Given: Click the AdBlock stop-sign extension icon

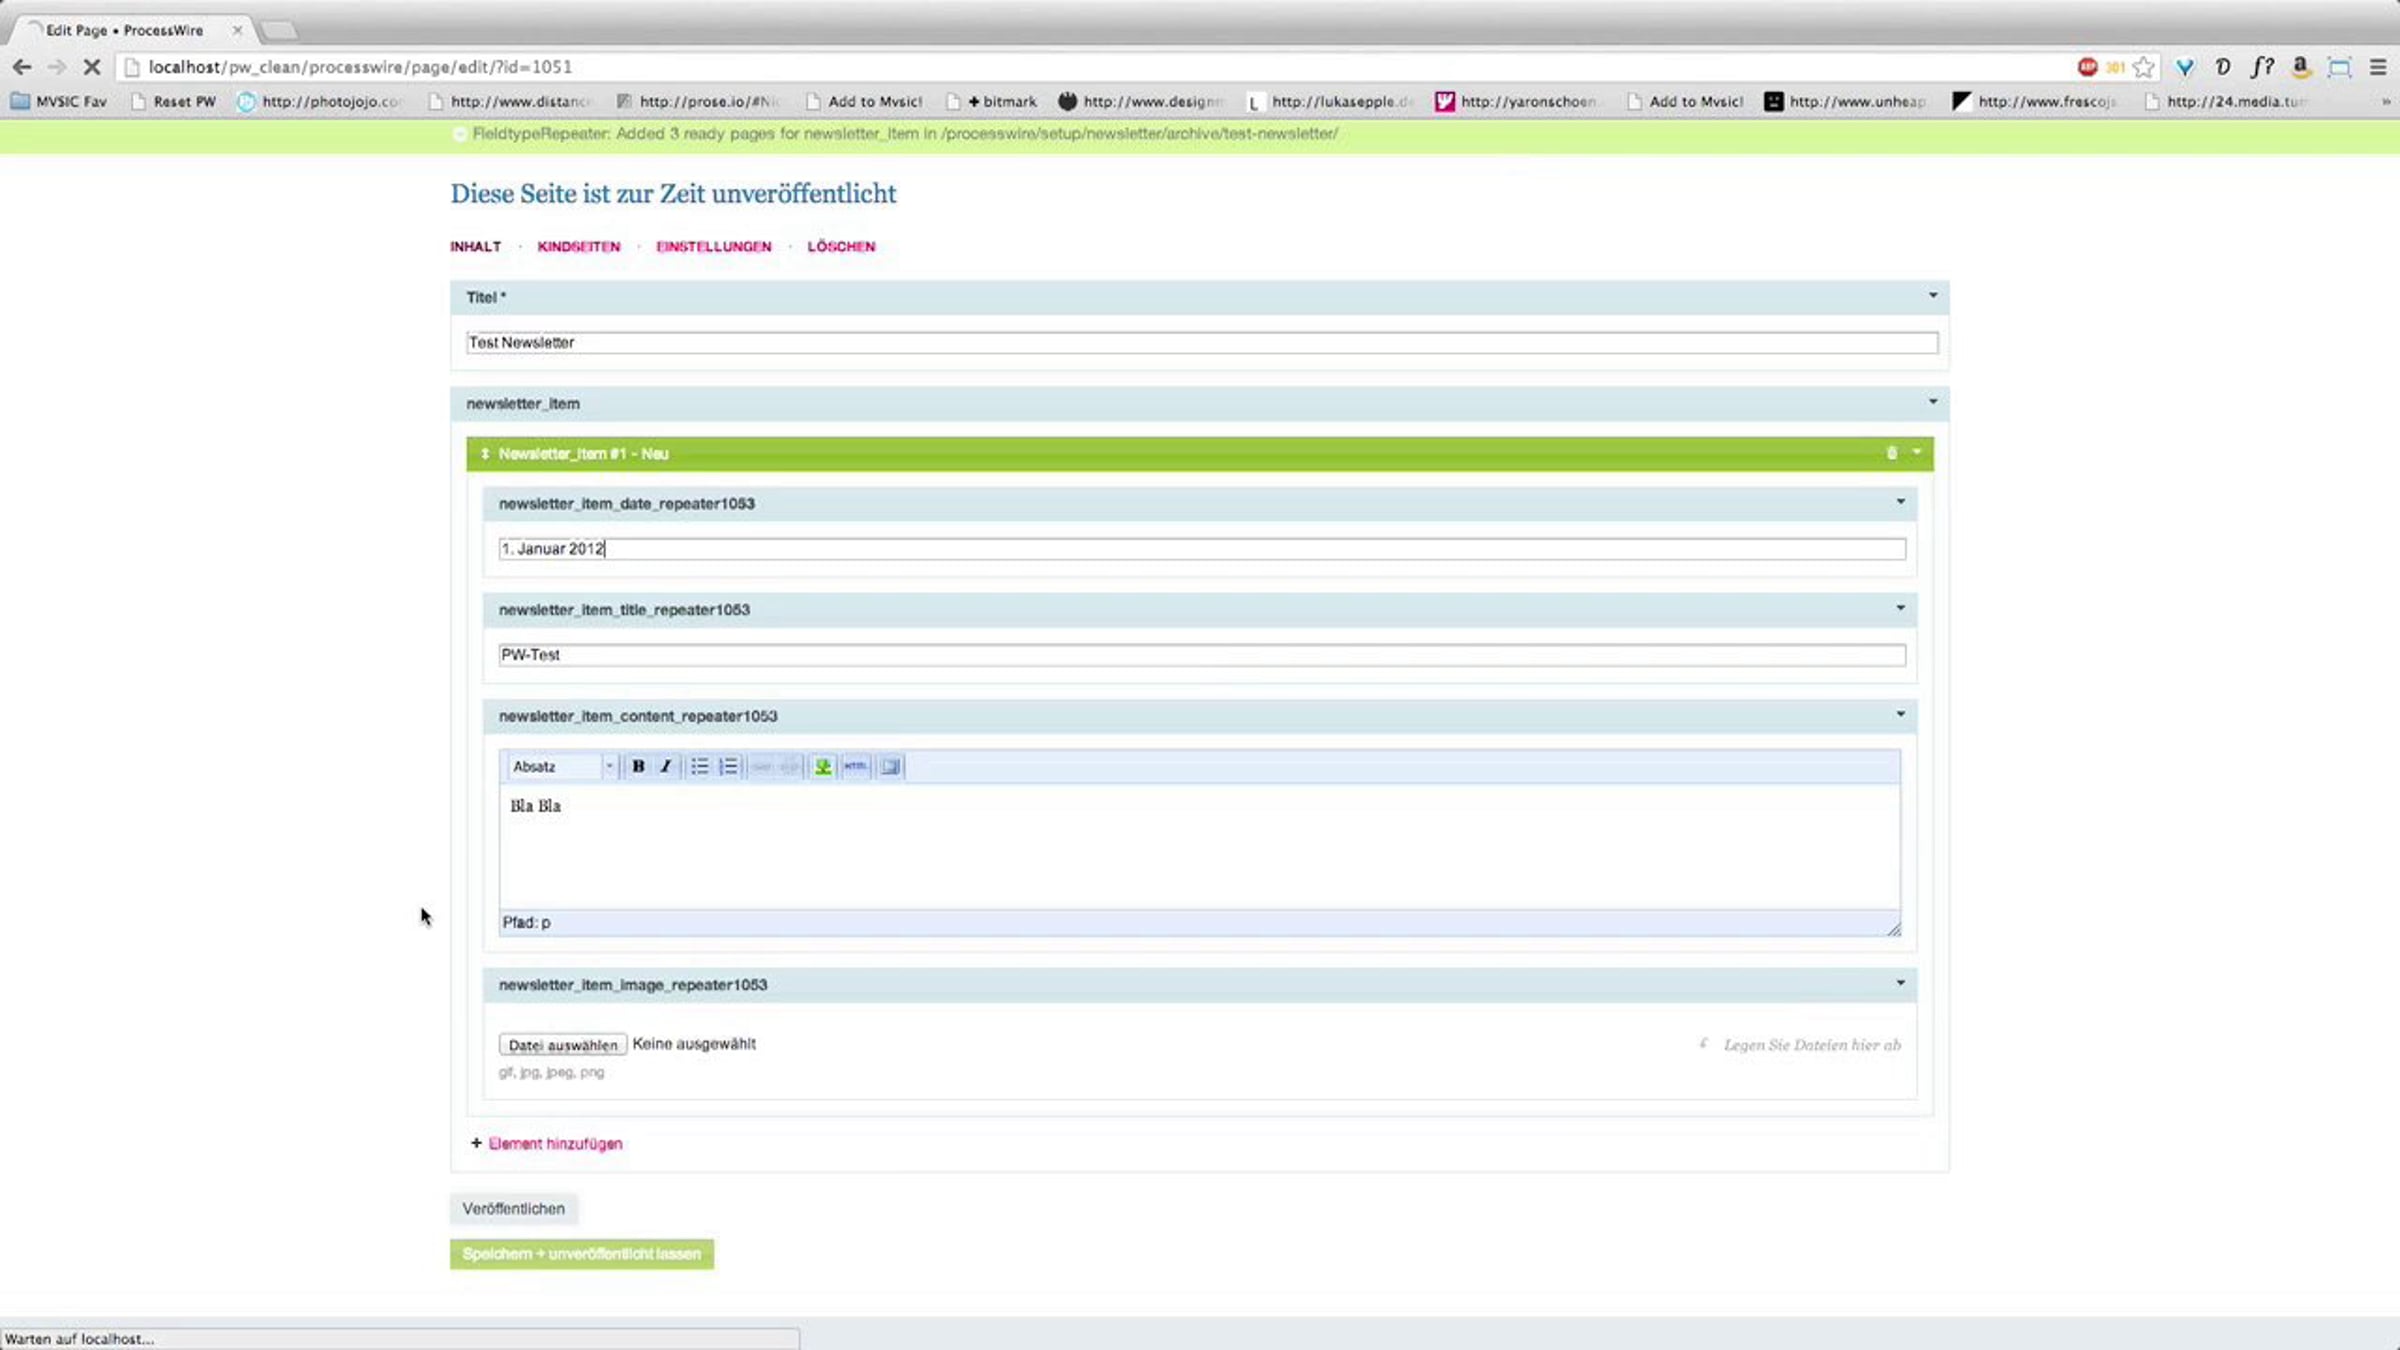Looking at the screenshot, I should (x=2087, y=67).
